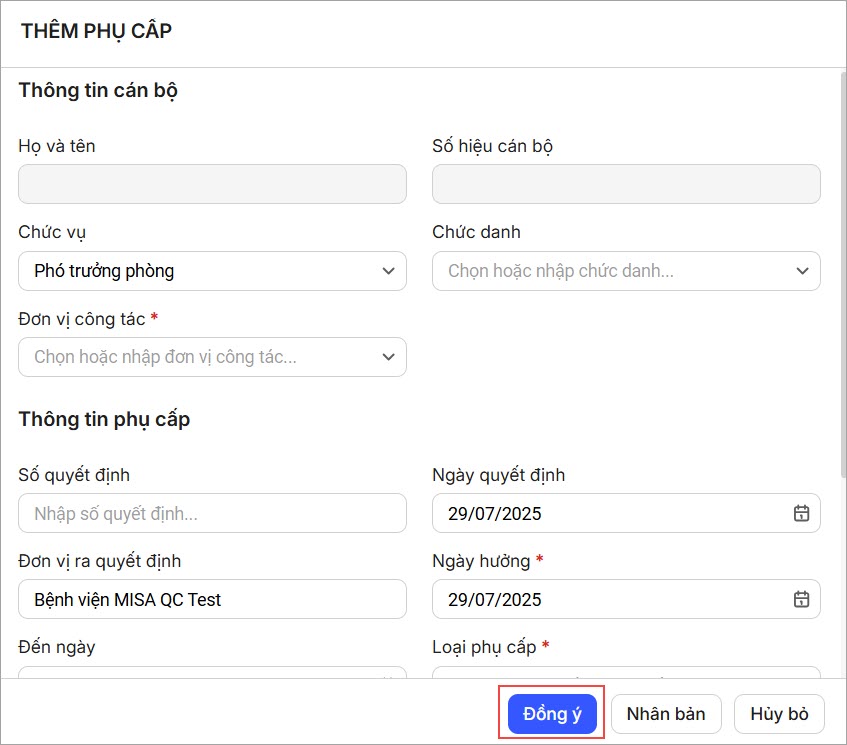Click into the Số quyết định input
The image size is (847, 745).
212,513
